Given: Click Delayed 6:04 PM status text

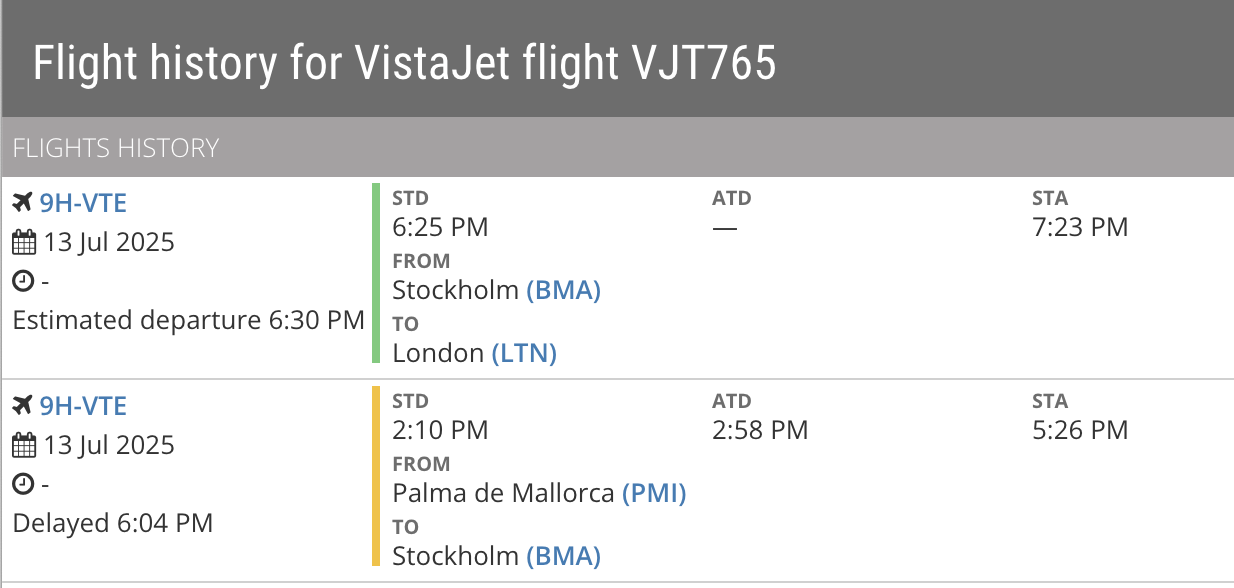Looking at the screenshot, I should 112,523.
